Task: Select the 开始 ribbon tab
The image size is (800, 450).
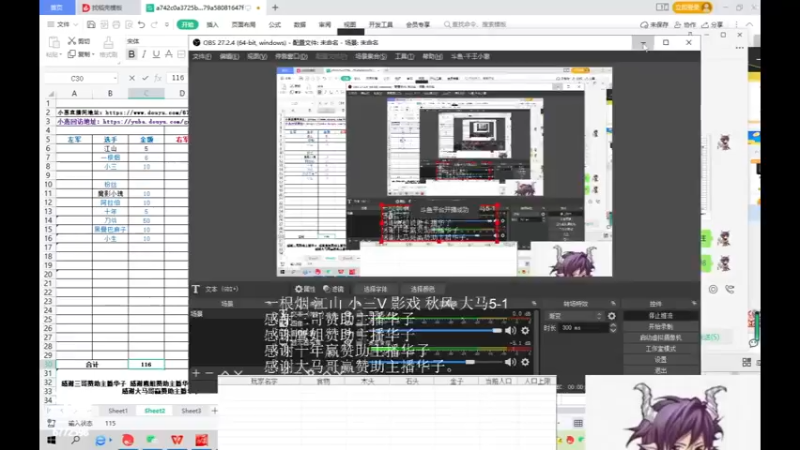Action: coord(187,24)
